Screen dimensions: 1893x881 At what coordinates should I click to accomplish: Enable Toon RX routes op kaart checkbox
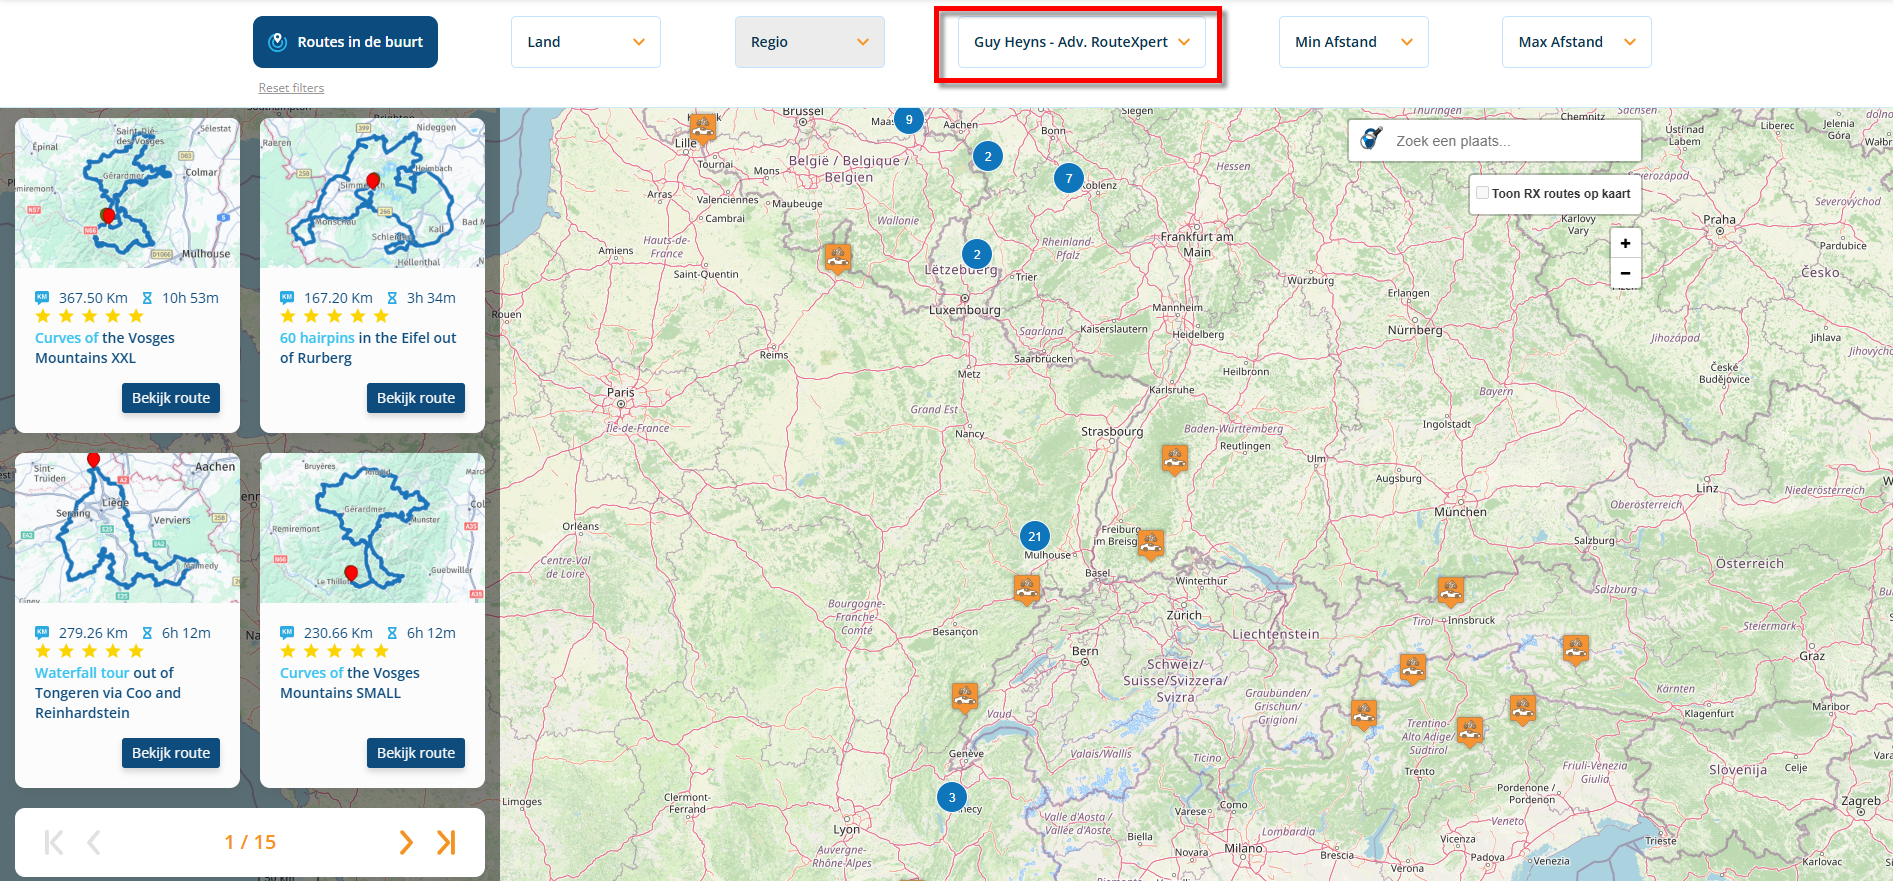point(1482,193)
